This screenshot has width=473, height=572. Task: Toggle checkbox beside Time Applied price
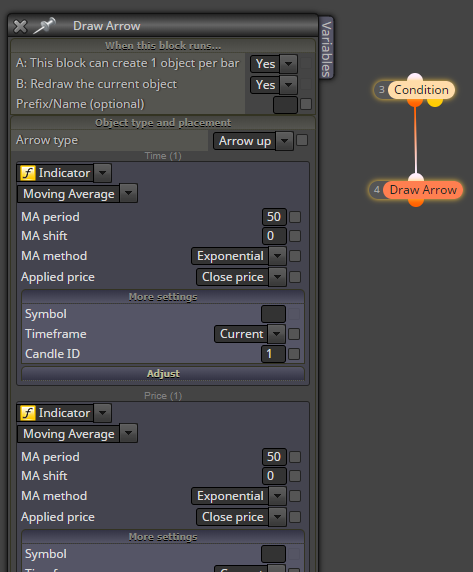[x=295, y=277]
